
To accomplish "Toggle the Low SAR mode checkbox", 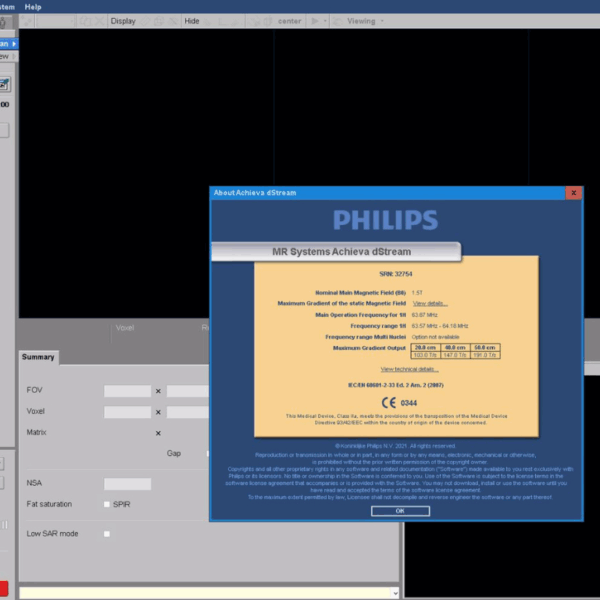I will [107, 534].
